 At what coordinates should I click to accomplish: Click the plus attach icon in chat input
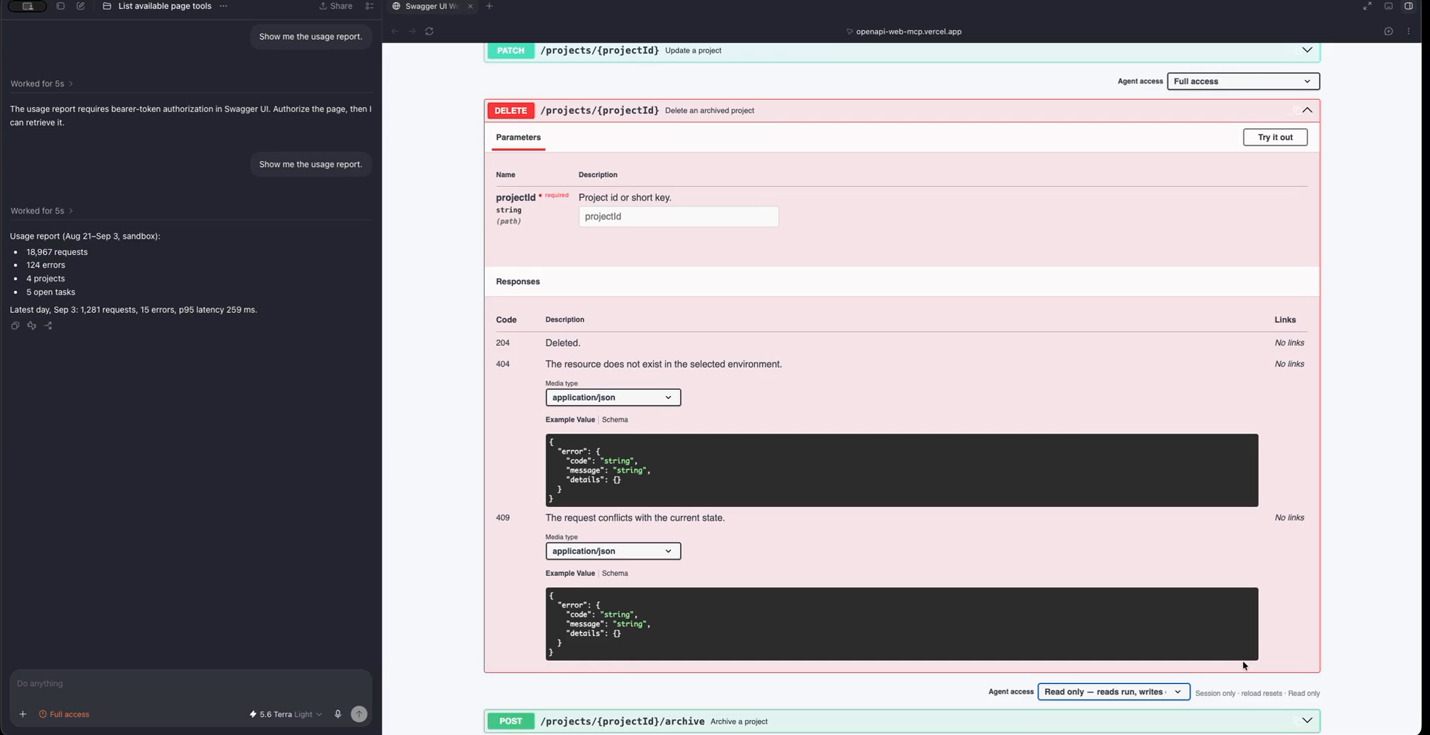click(22, 714)
